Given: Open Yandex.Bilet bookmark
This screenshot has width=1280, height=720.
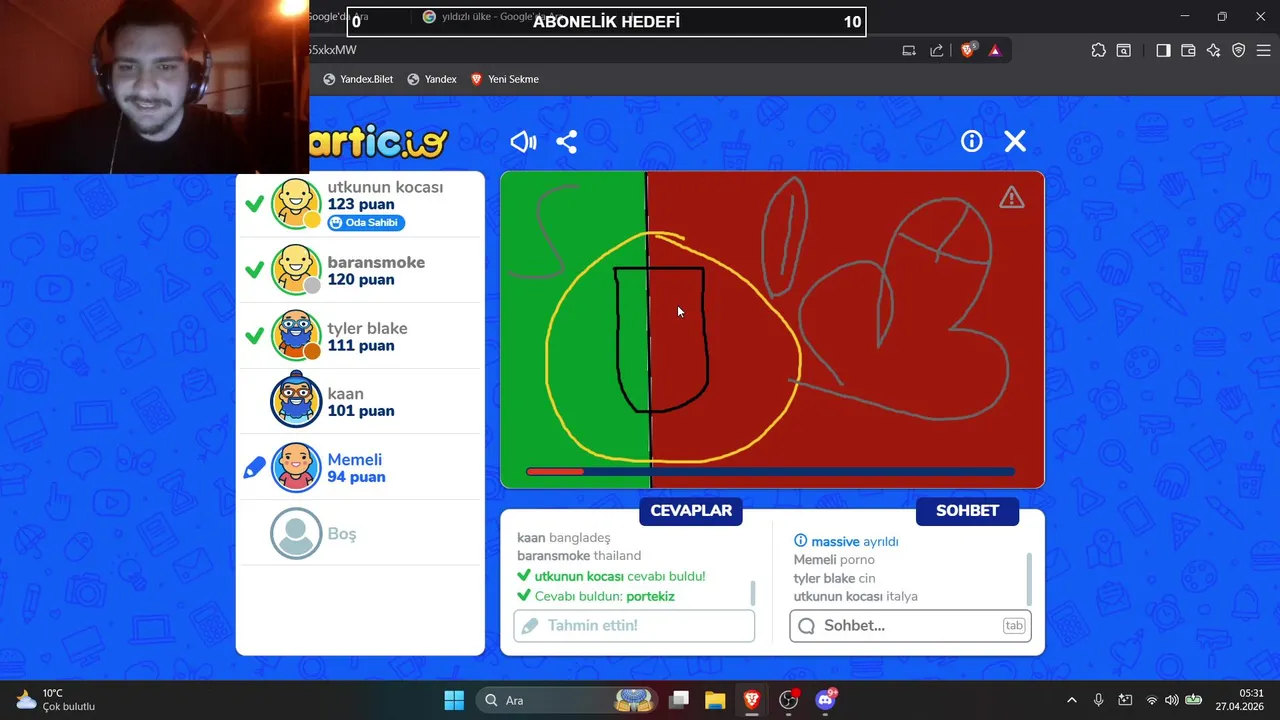Looking at the screenshot, I should (357, 79).
